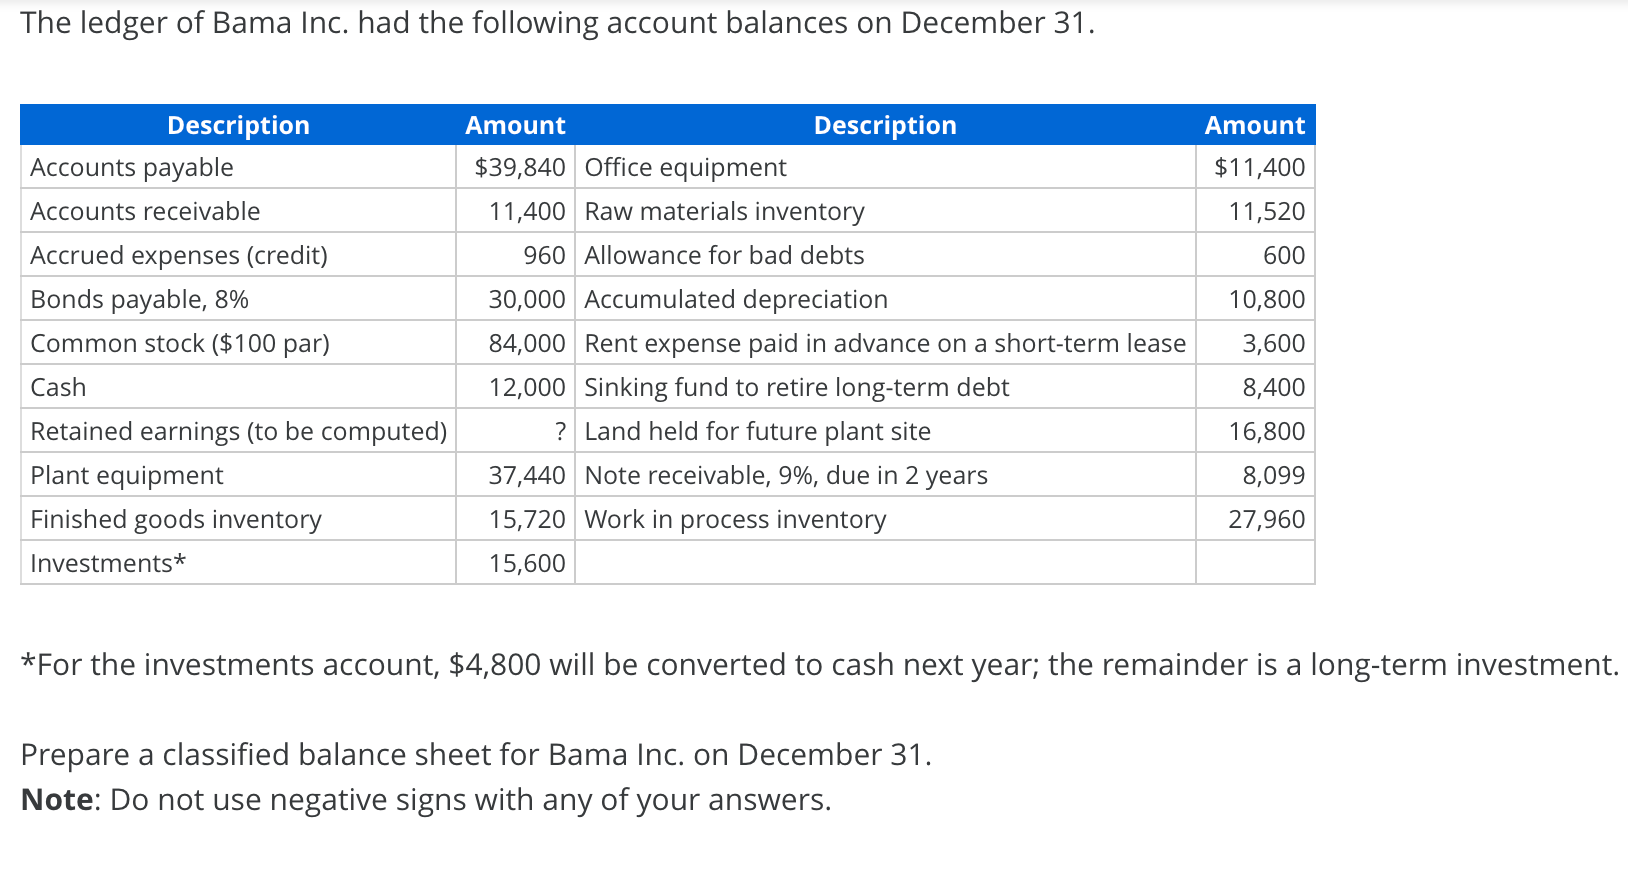The height and width of the screenshot is (872, 1628).
Task: Click the 27,960 work in process amount
Action: [x=1266, y=519]
